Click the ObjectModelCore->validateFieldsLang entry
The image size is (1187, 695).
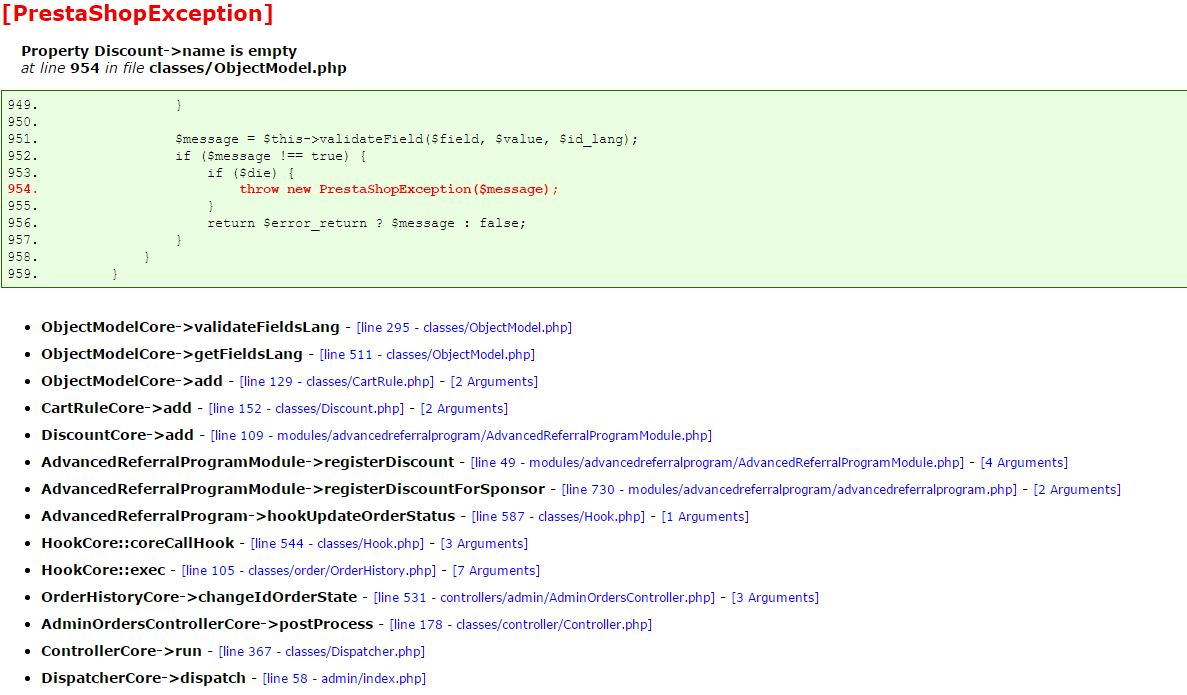tap(190, 327)
